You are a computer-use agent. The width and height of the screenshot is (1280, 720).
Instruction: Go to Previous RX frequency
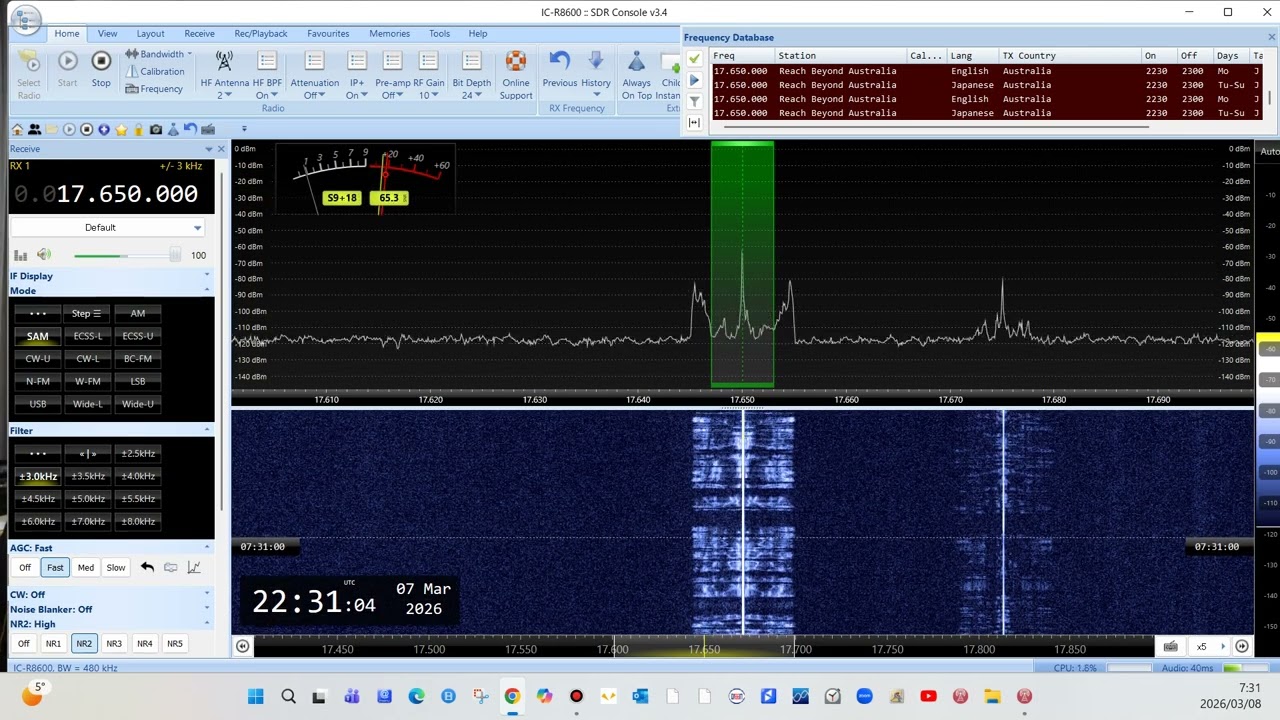[x=560, y=68]
